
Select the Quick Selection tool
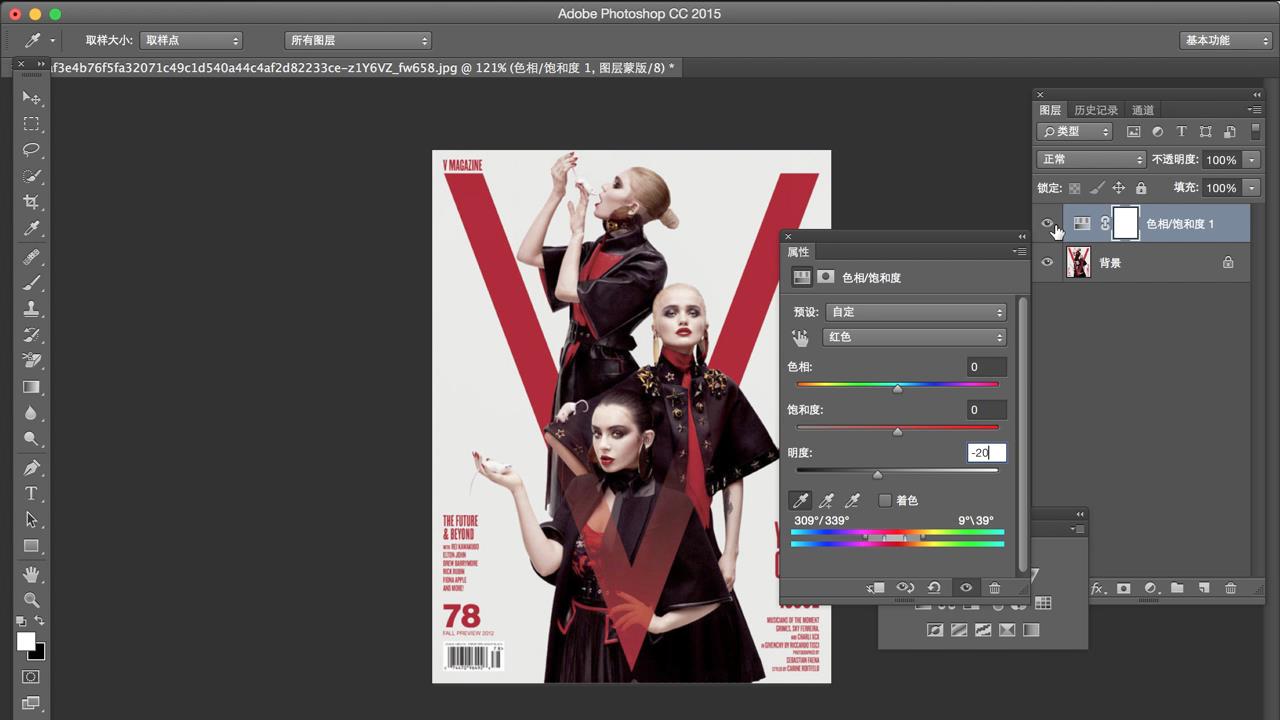31,176
